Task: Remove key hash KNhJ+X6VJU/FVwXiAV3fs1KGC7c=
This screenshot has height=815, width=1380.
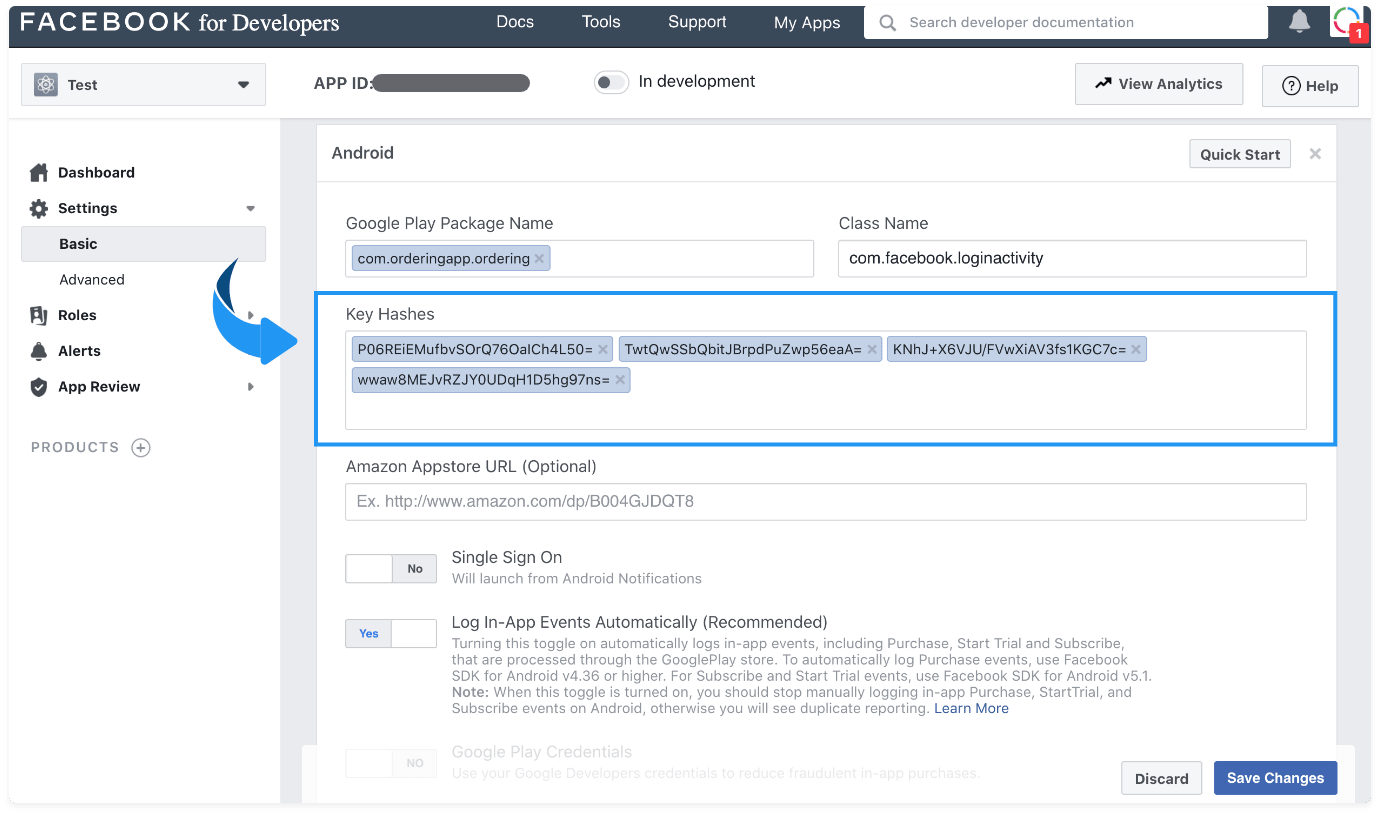Action: (1136, 349)
